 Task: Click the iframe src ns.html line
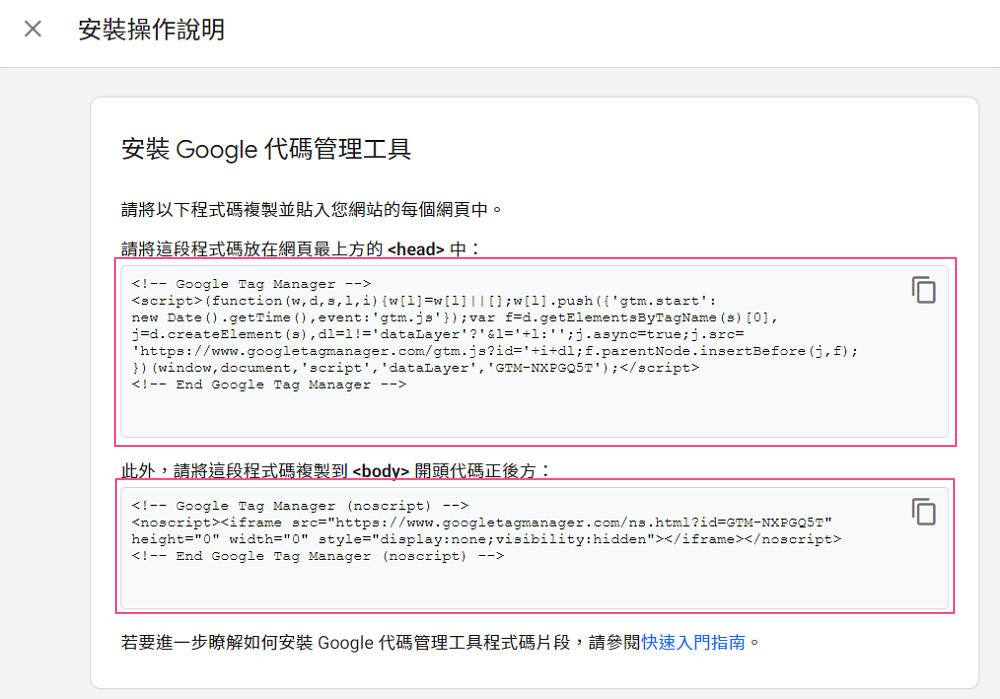[482, 523]
